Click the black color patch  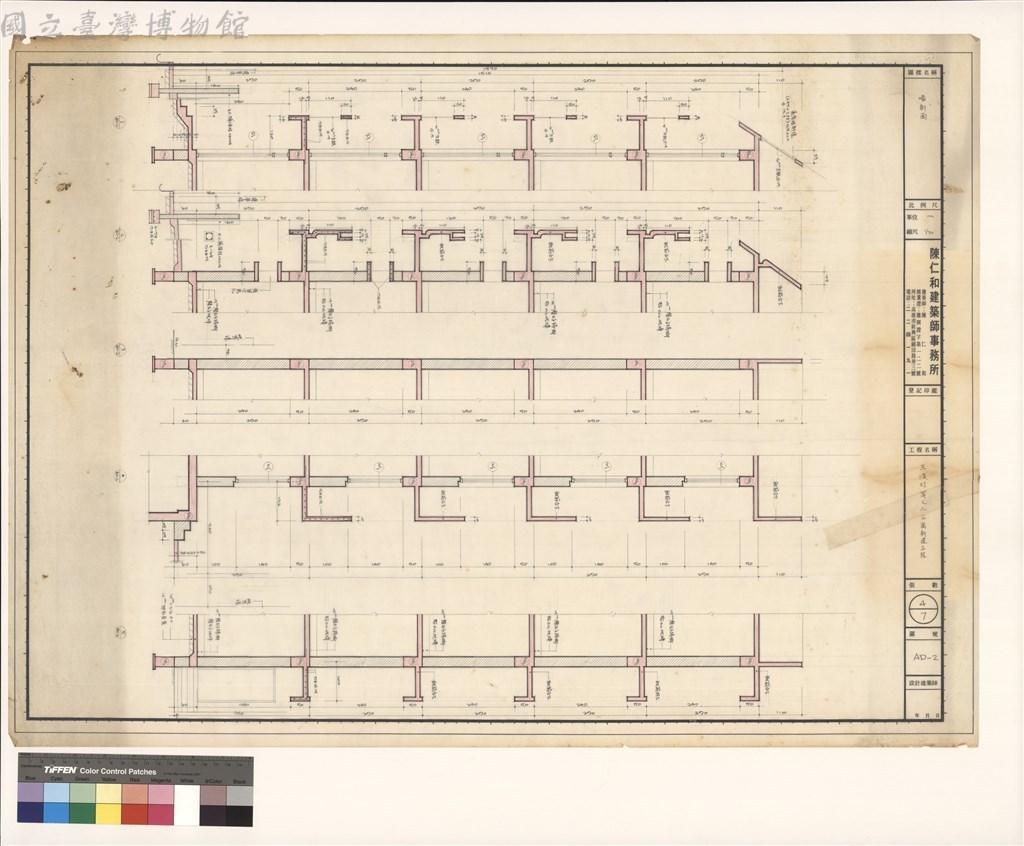click(x=240, y=815)
